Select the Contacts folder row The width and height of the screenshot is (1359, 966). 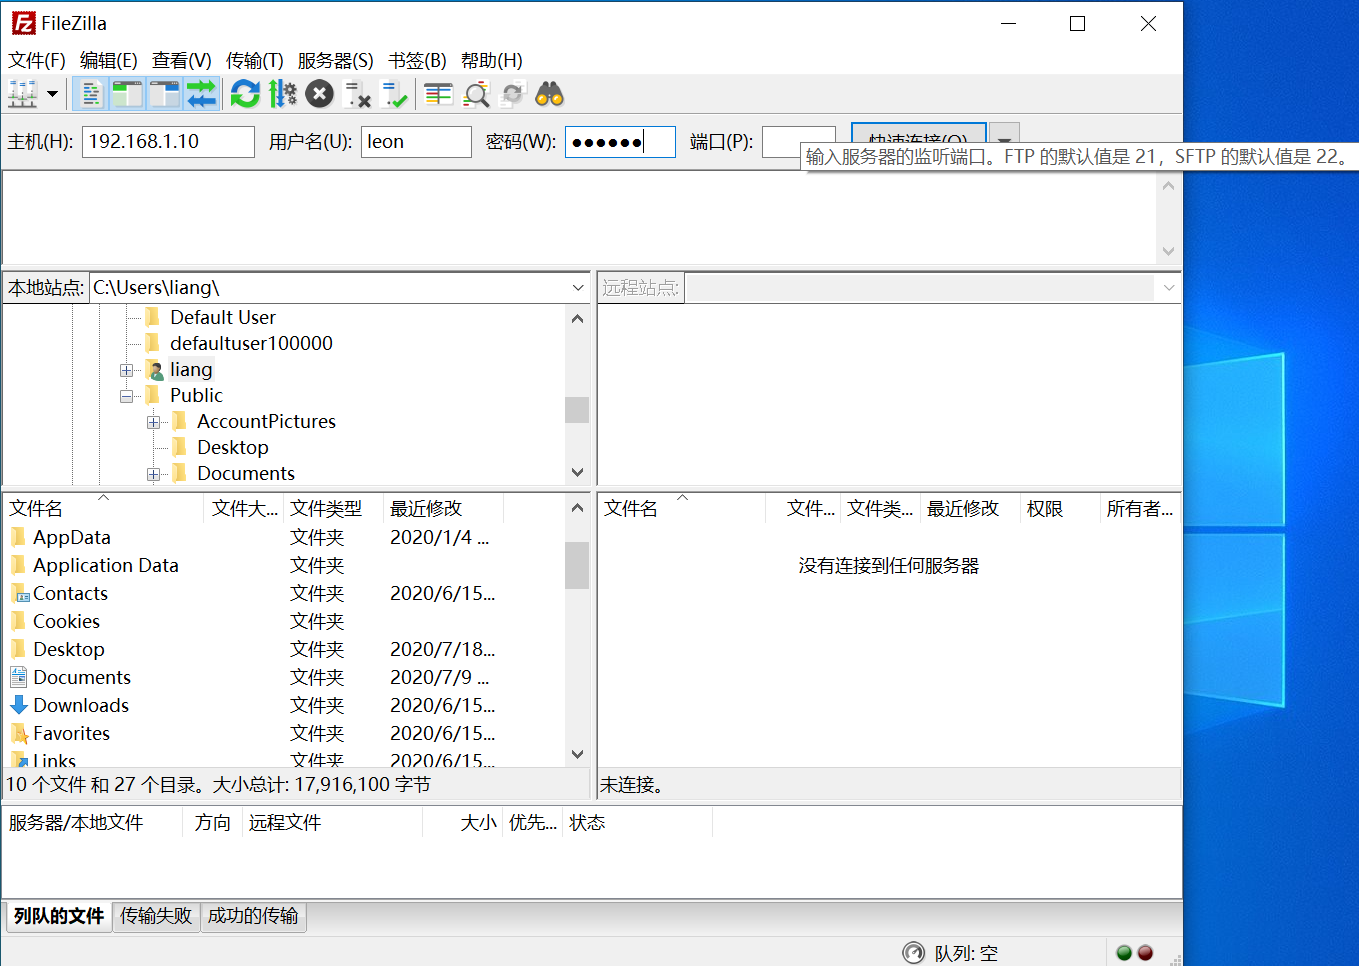[284, 593]
